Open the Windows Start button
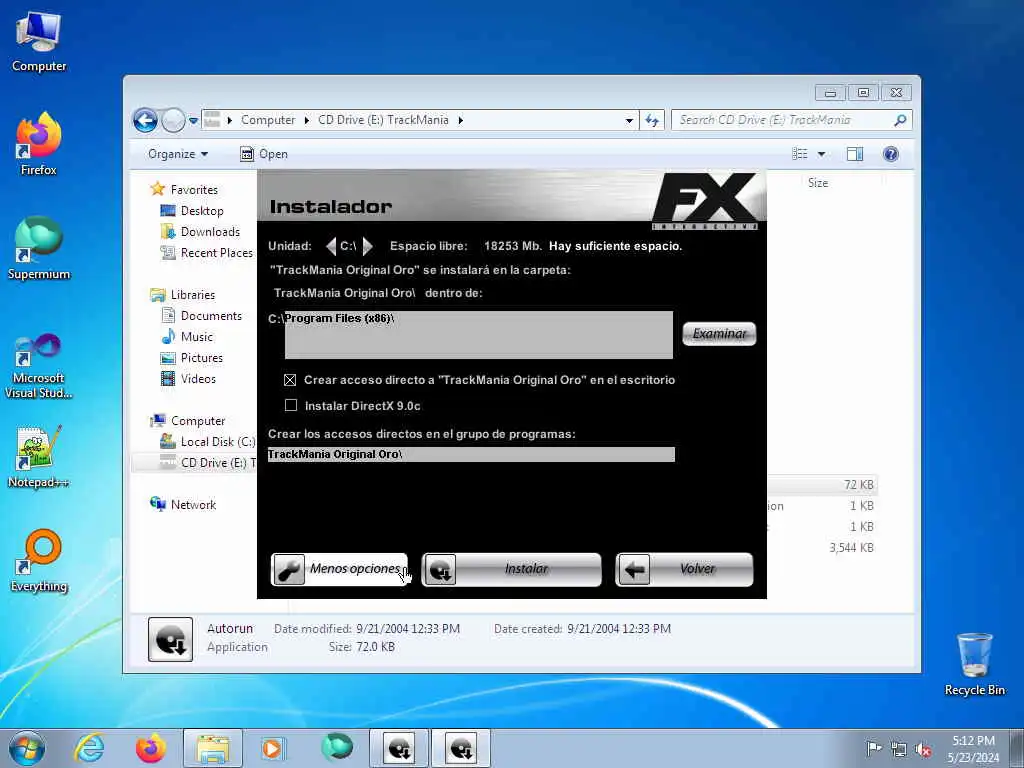1024x768 pixels. pos(26,748)
